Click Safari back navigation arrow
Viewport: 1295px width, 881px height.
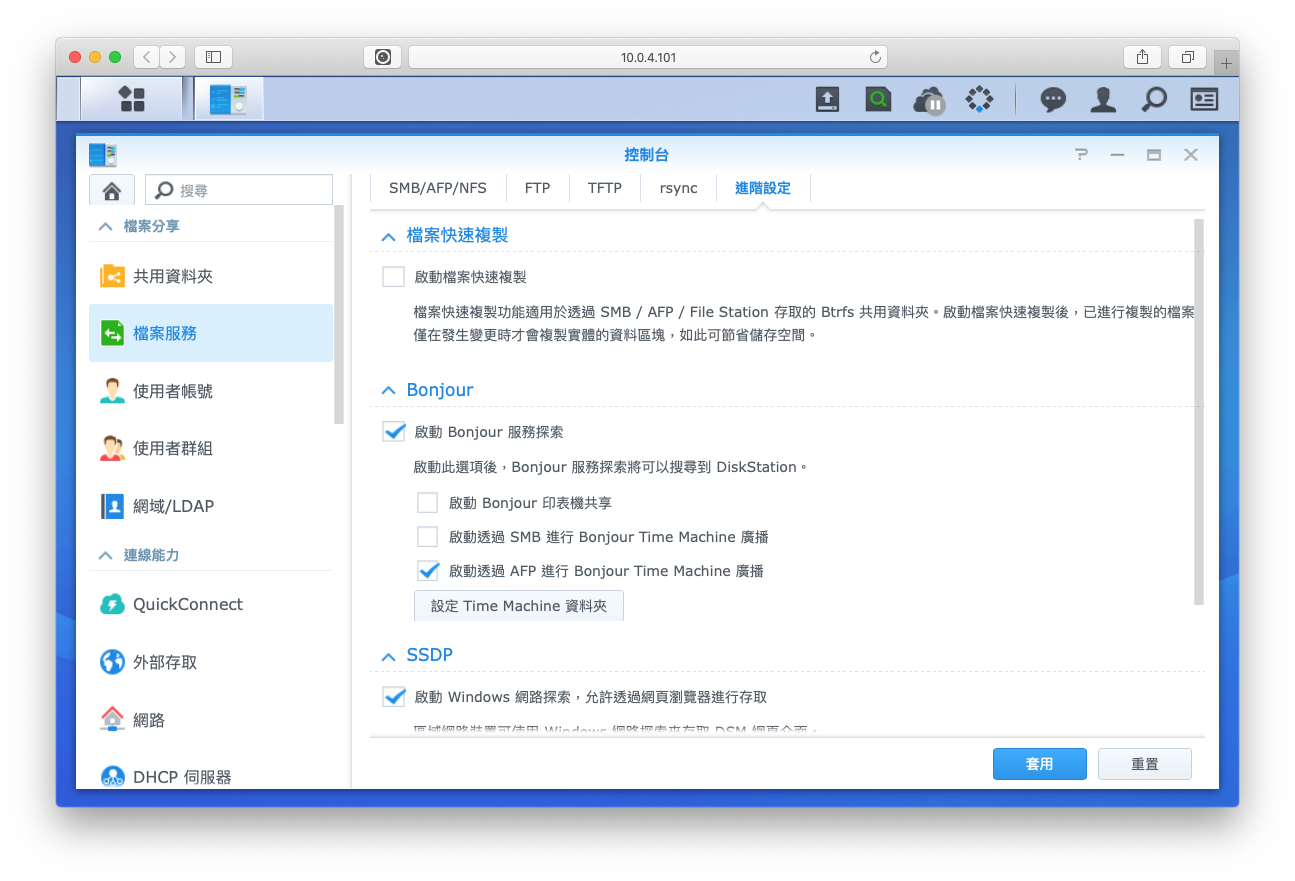pyautogui.click(x=147, y=57)
